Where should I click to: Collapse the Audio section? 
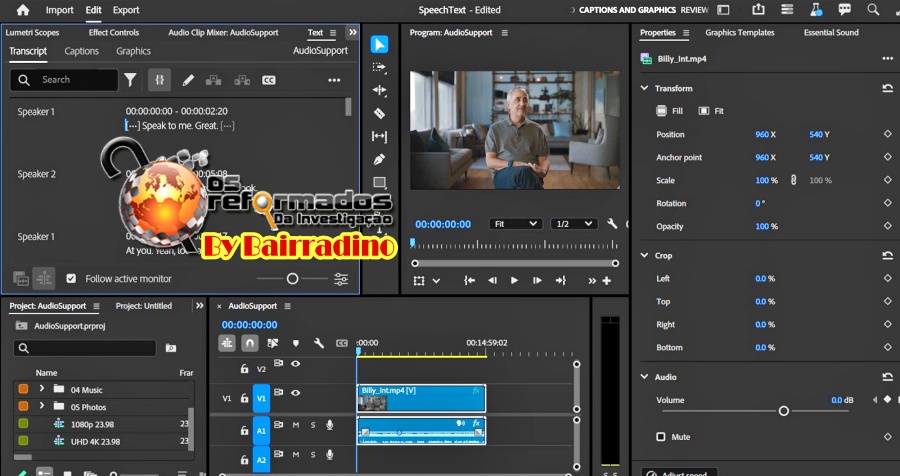tap(644, 377)
